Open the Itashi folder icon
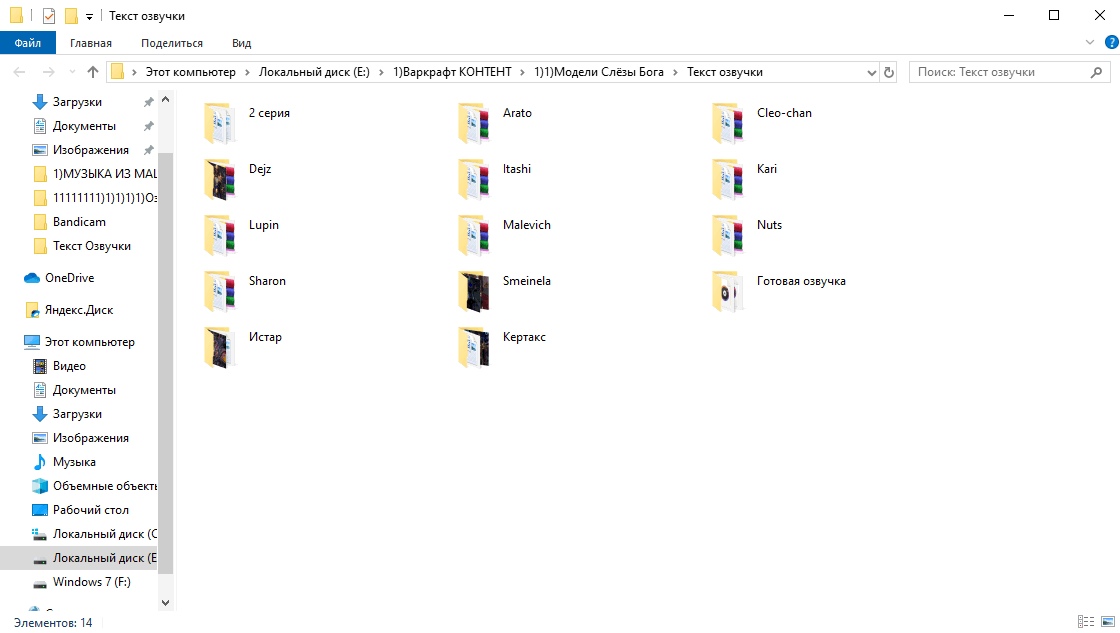The height and width of the screenshot is (633, 1120). coord(474,179)
